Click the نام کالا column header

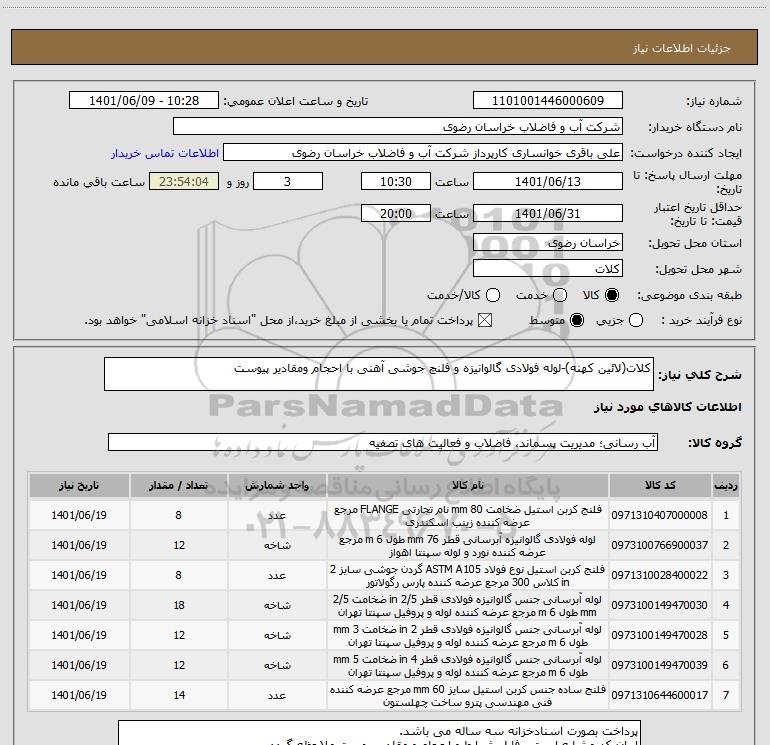468,485
